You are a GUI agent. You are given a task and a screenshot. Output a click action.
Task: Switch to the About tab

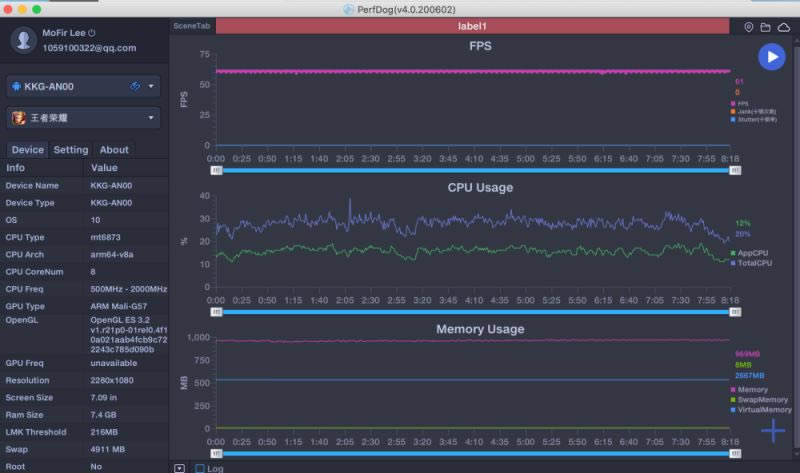point(114,150)
